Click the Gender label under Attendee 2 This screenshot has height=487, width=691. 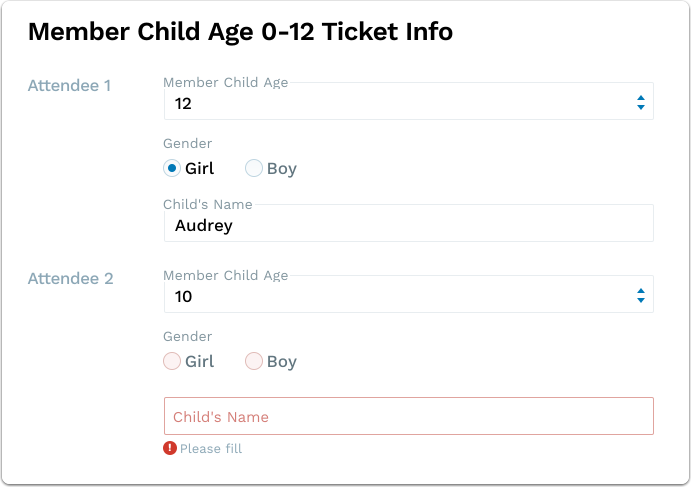point(187,337)
